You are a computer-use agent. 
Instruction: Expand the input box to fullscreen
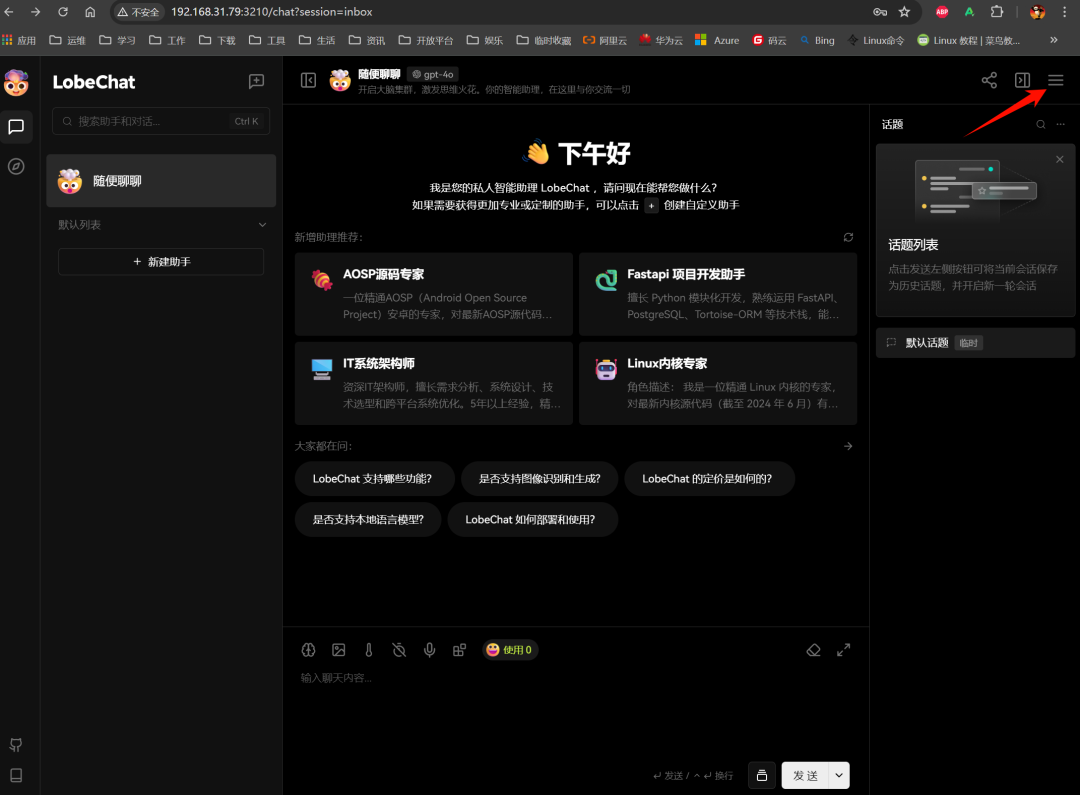844,650
